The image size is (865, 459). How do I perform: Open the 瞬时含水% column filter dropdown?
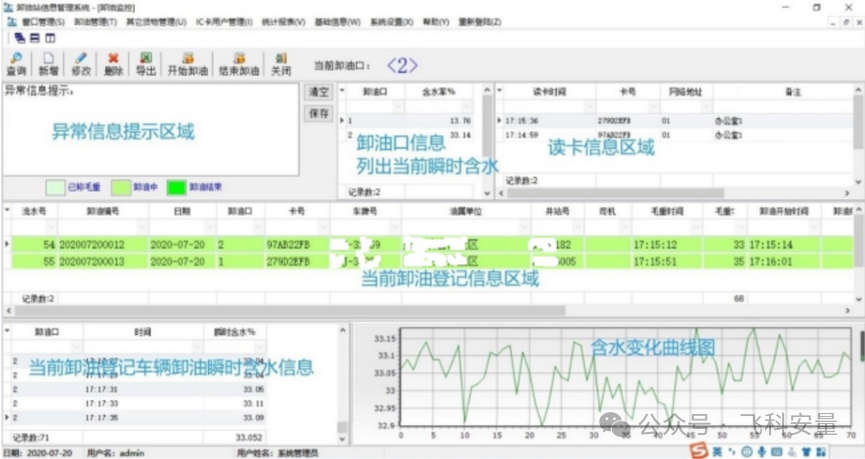coord(259,346)
